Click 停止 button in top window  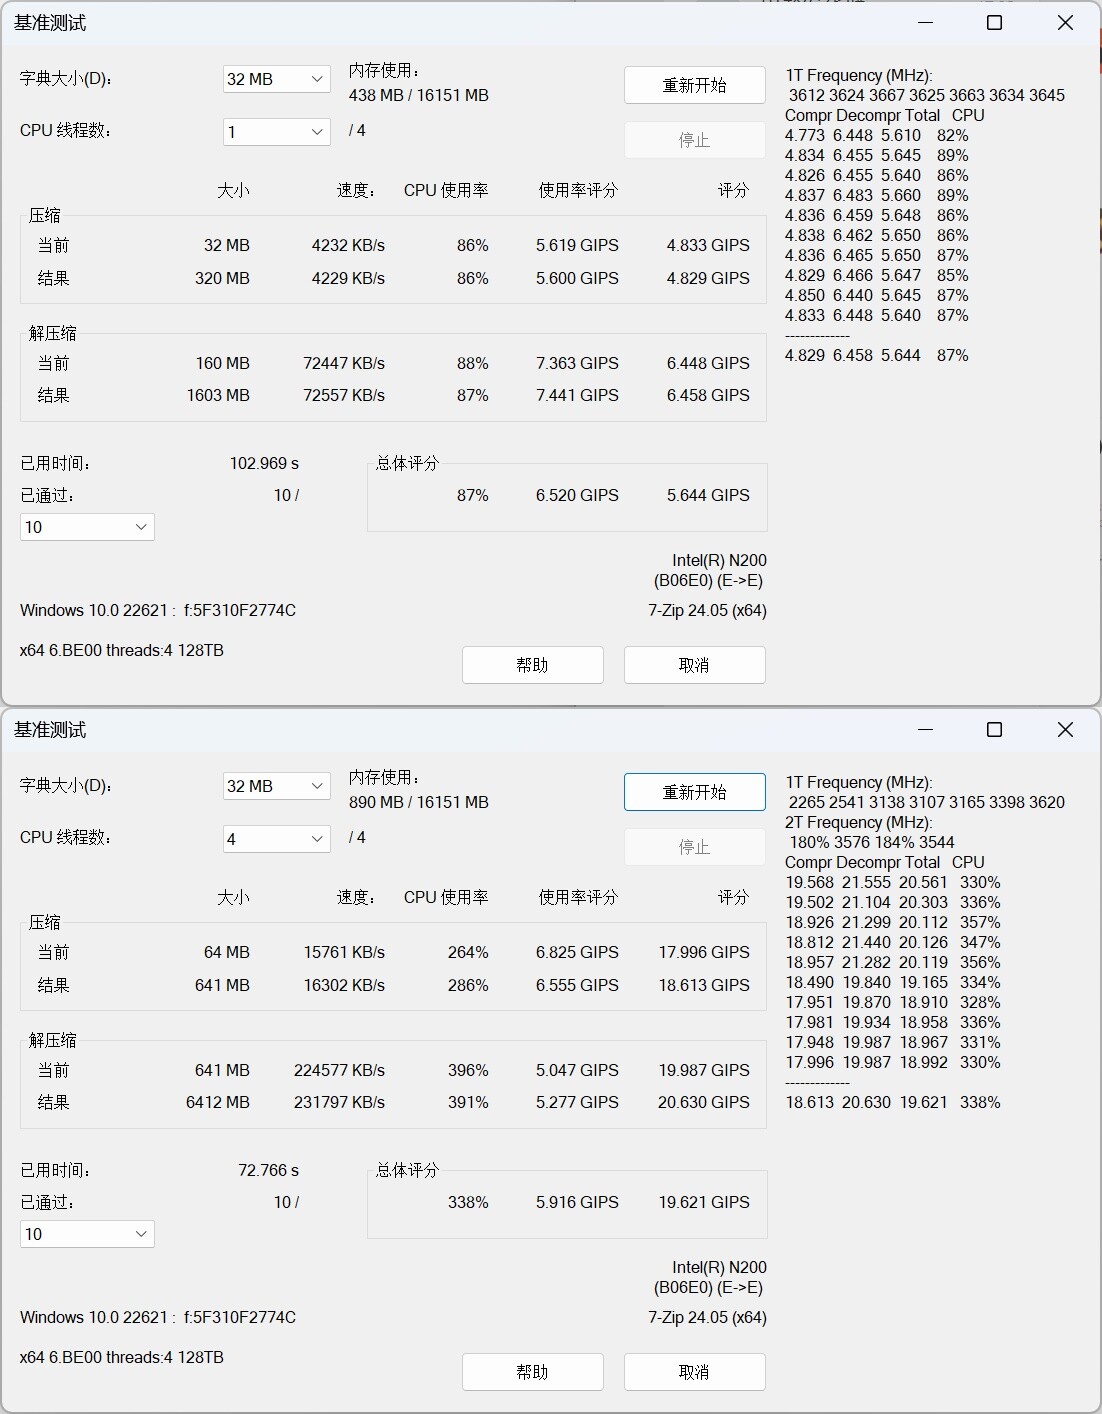[695, 140]
